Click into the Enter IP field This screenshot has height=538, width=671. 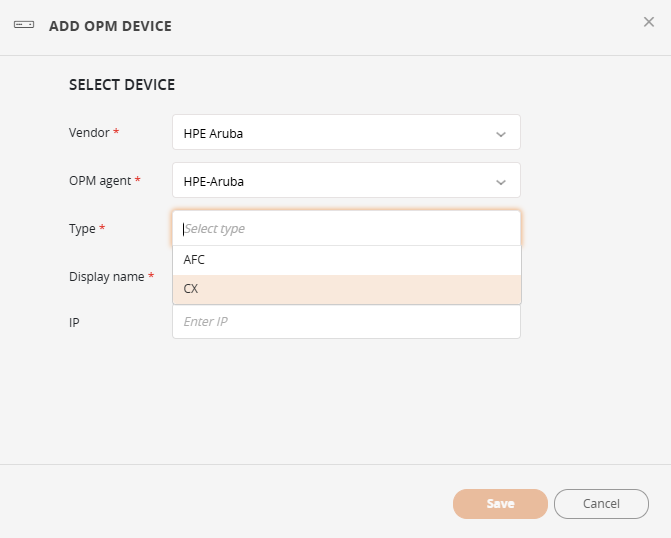(x=346, y=322)
